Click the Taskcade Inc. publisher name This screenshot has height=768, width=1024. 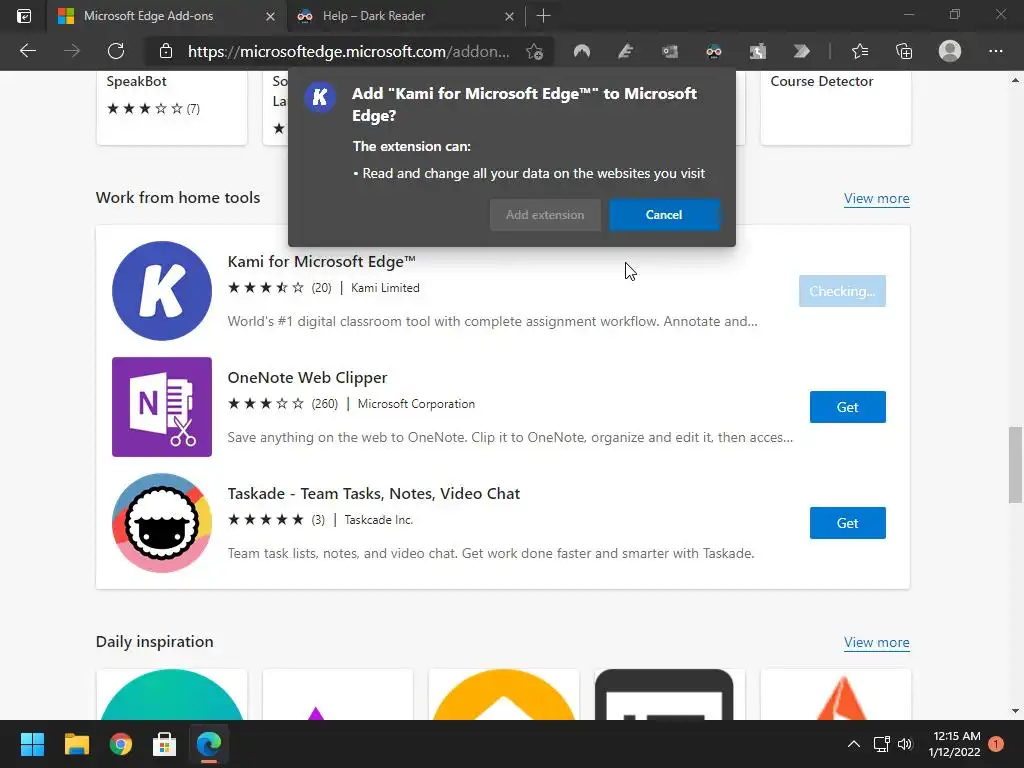point(379,520)
